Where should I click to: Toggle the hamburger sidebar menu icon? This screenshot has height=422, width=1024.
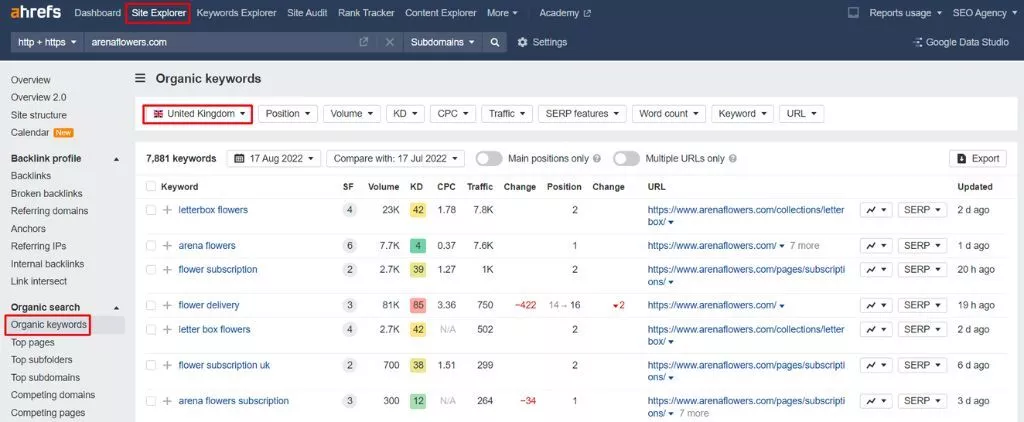(140, 78)
